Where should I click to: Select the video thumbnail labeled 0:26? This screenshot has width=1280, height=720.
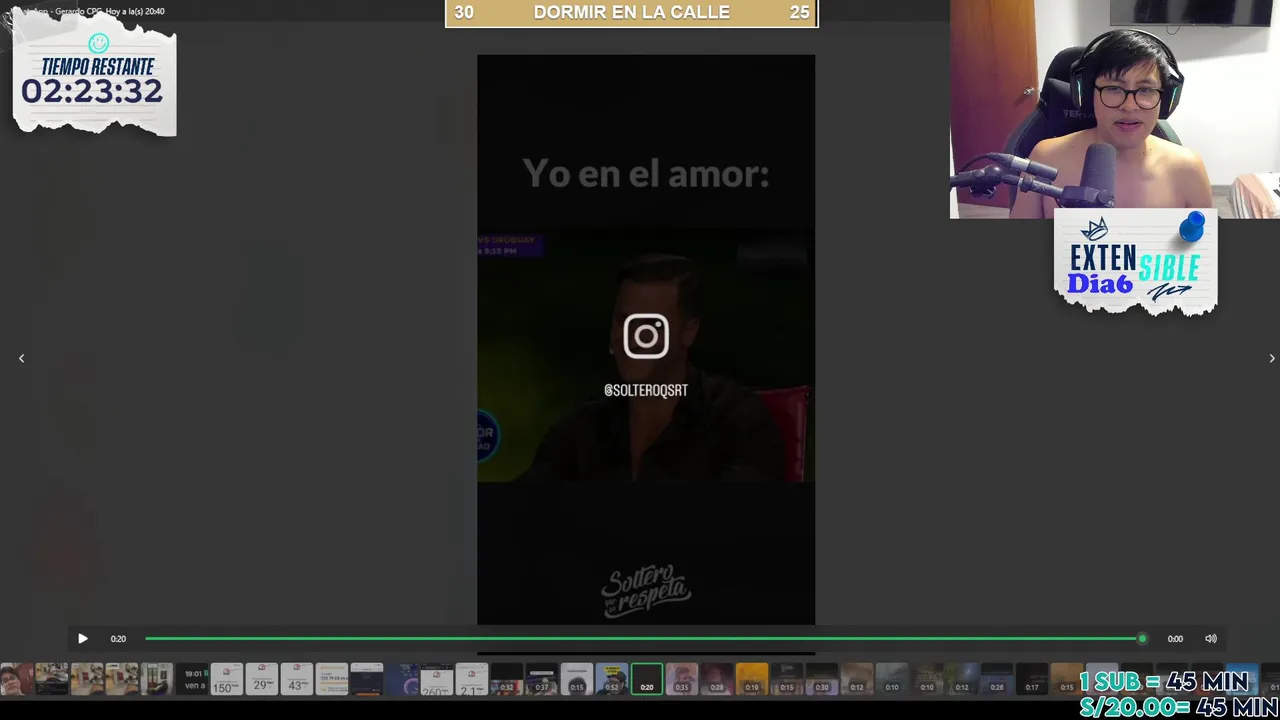tap(997, 679)
